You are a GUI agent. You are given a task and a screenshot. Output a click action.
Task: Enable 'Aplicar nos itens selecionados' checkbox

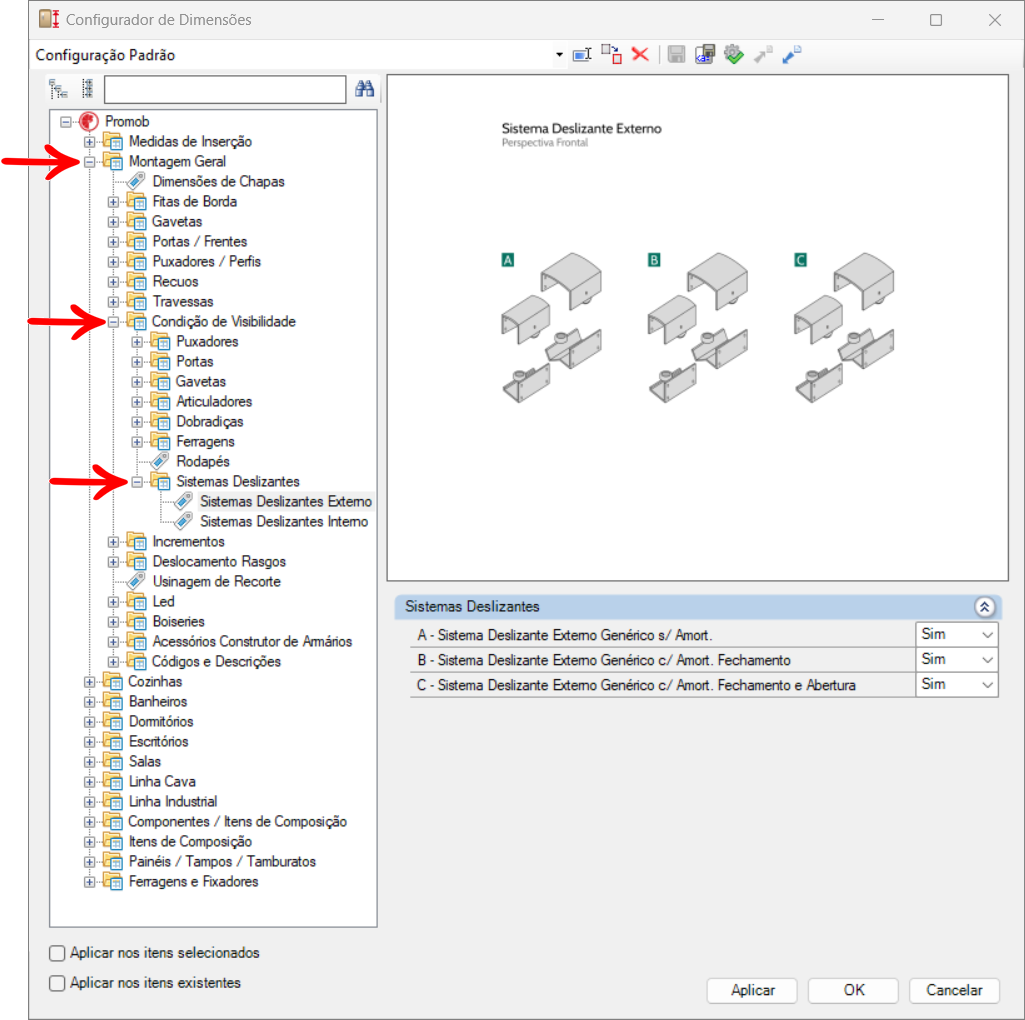(58, 953)
